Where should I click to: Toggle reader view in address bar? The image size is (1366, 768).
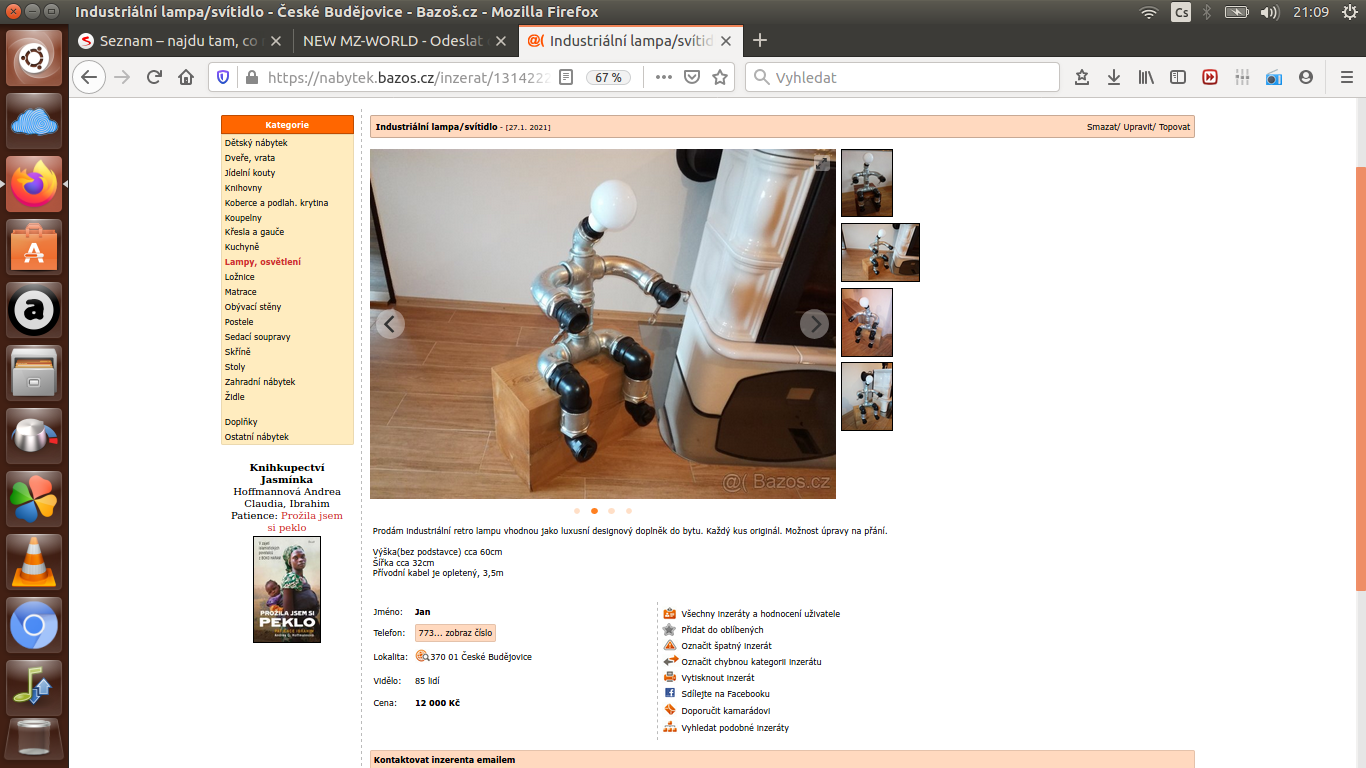(x=566, y=77)
